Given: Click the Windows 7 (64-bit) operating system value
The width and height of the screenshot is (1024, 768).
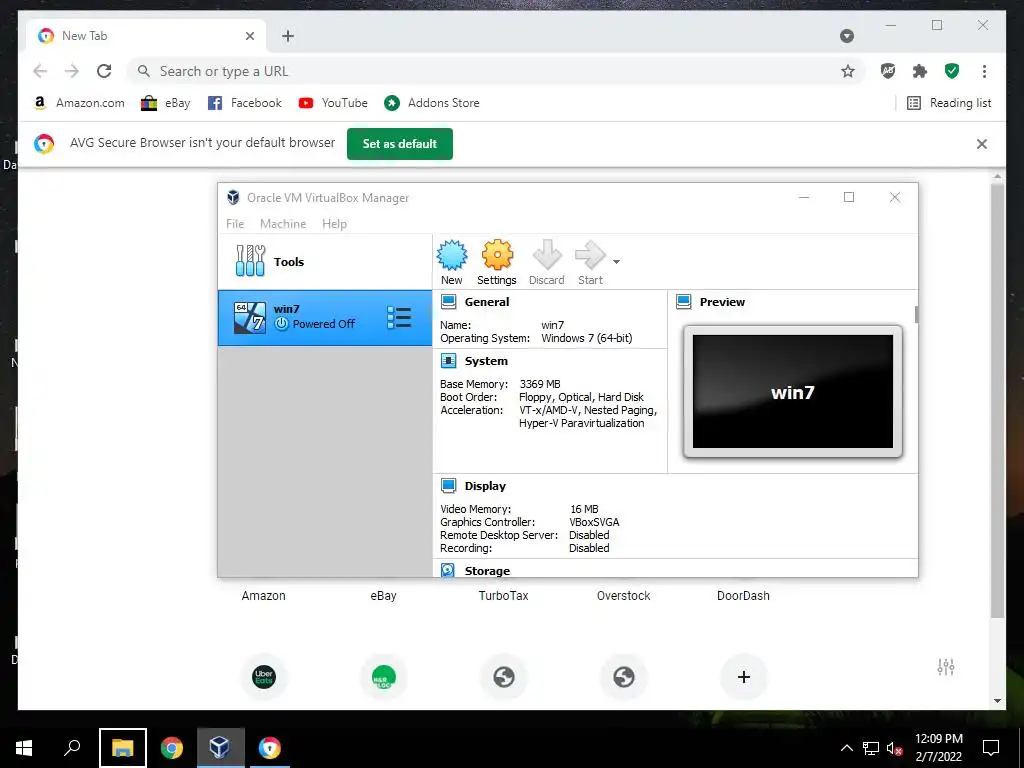Looking at the screenshot, I should (586, 338).
